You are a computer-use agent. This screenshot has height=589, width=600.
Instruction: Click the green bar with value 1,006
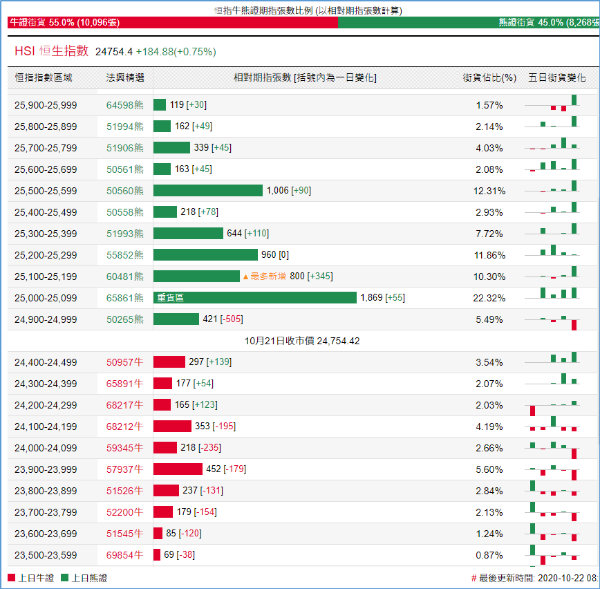coord(208,190)
